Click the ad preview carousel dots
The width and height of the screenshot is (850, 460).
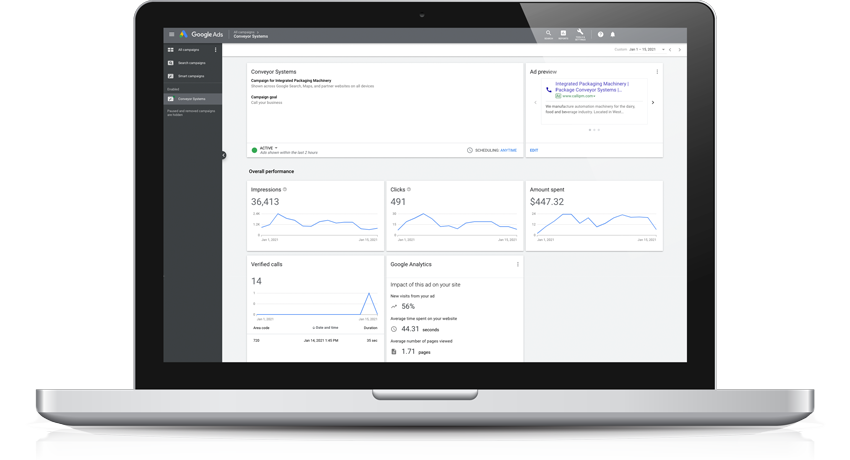tap(594, 130)
